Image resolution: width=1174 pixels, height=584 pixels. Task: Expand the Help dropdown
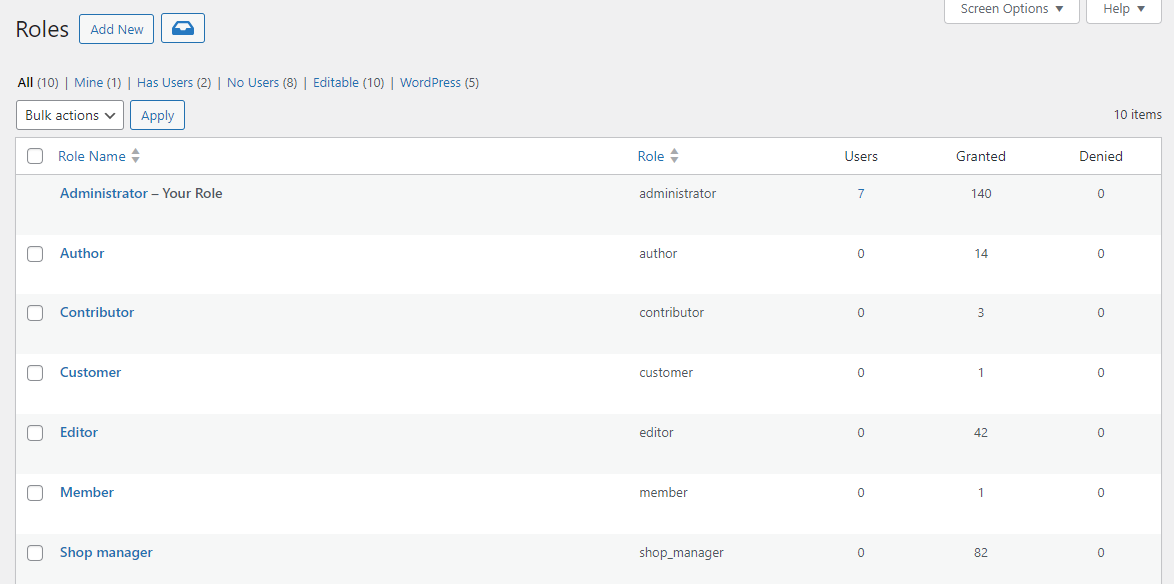(1122, 9)
